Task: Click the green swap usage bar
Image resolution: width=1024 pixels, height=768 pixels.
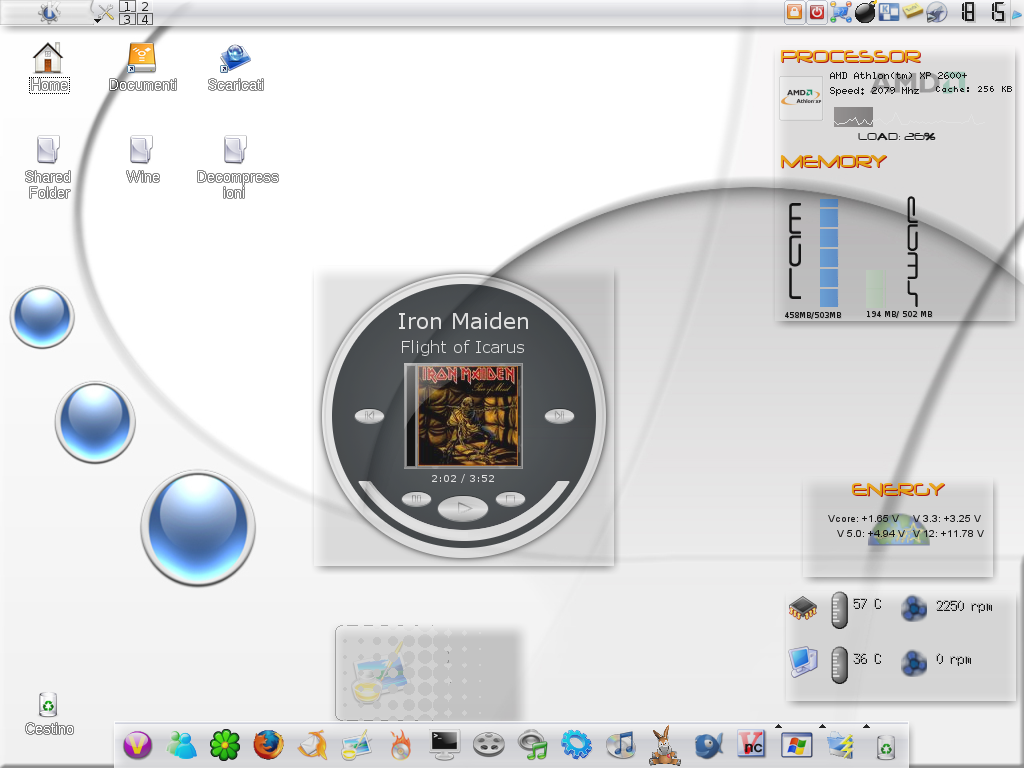Action: [x=876, y=289]
